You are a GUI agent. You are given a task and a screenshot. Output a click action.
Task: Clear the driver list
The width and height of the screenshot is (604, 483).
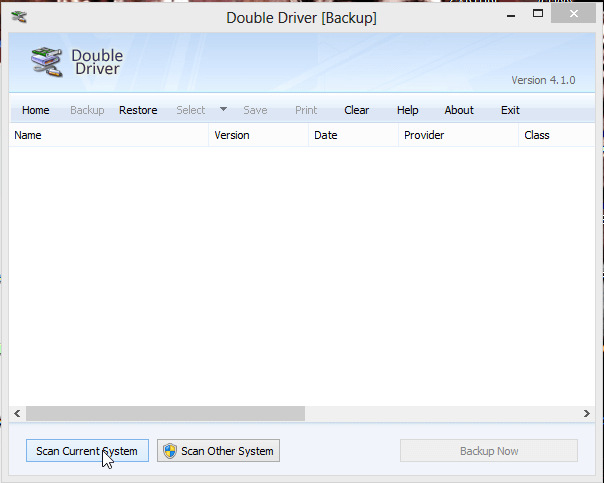click(x=356, y=110)
